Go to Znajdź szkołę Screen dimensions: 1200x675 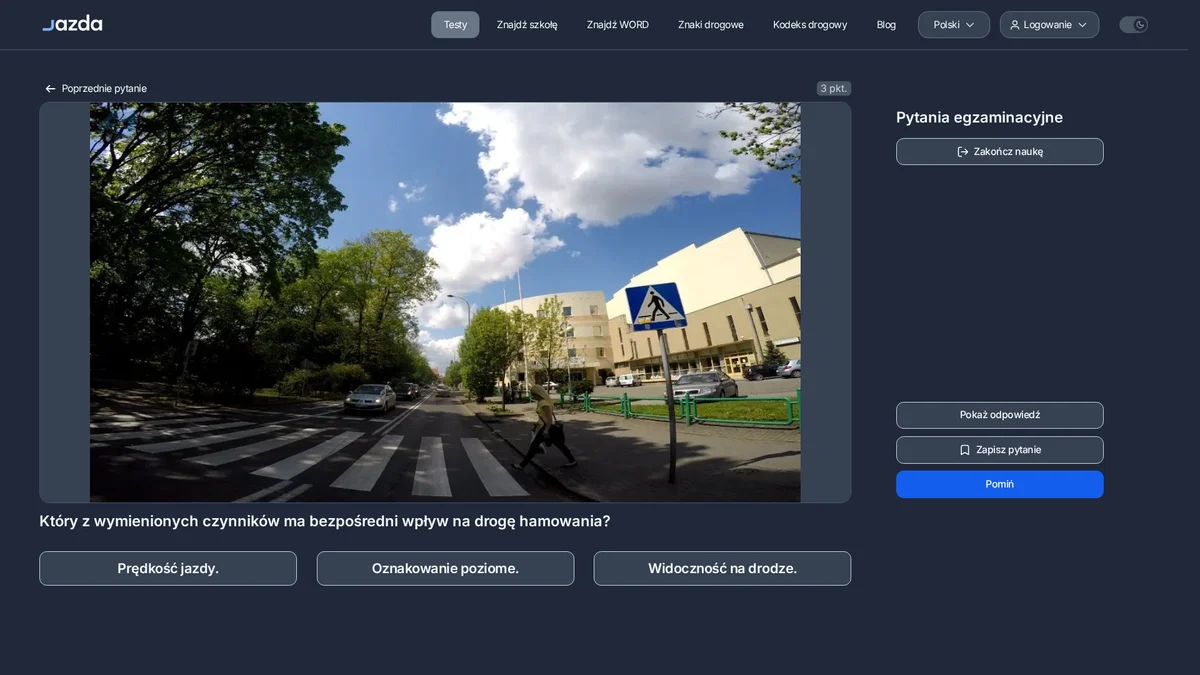coord(527,25)
